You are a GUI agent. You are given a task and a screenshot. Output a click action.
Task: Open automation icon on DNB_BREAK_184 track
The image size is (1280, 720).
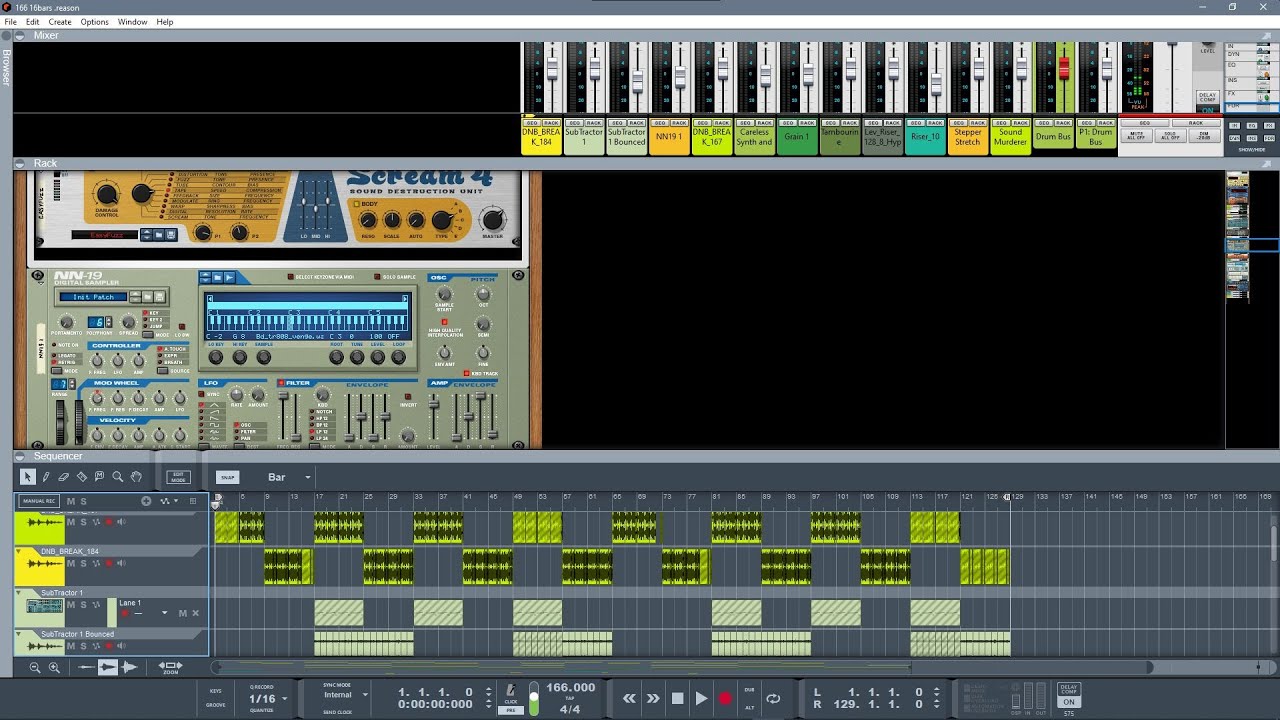click(97, 563)
